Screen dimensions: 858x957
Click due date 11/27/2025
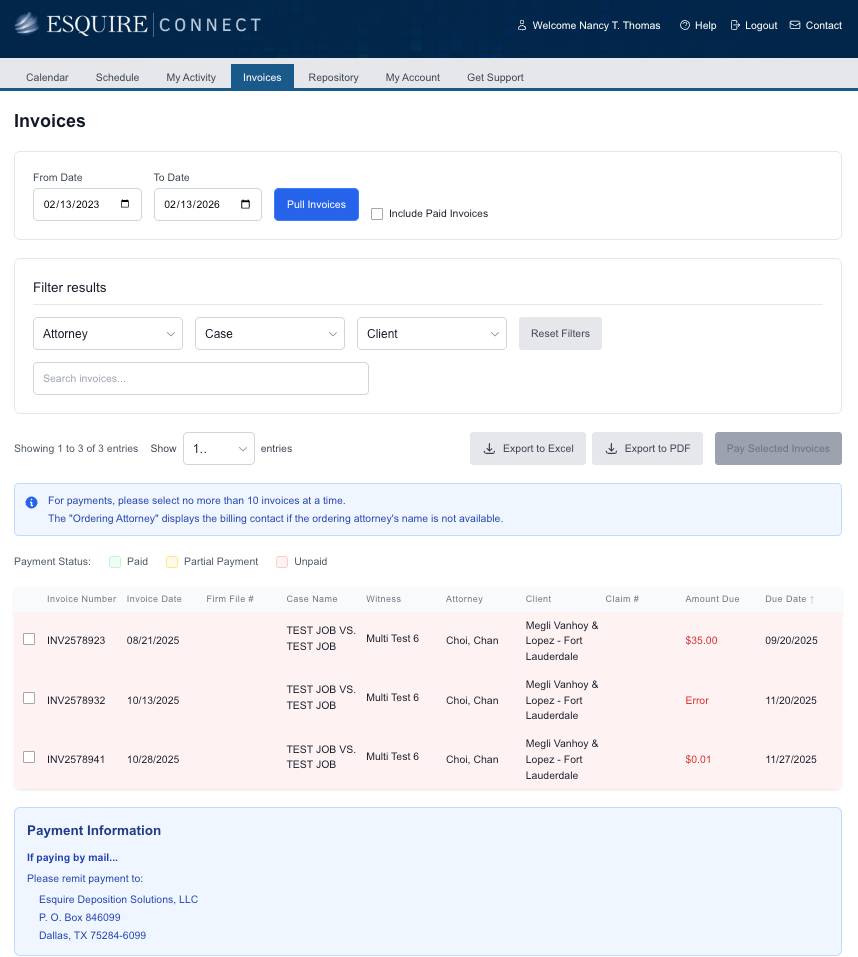tap(791, 760)
